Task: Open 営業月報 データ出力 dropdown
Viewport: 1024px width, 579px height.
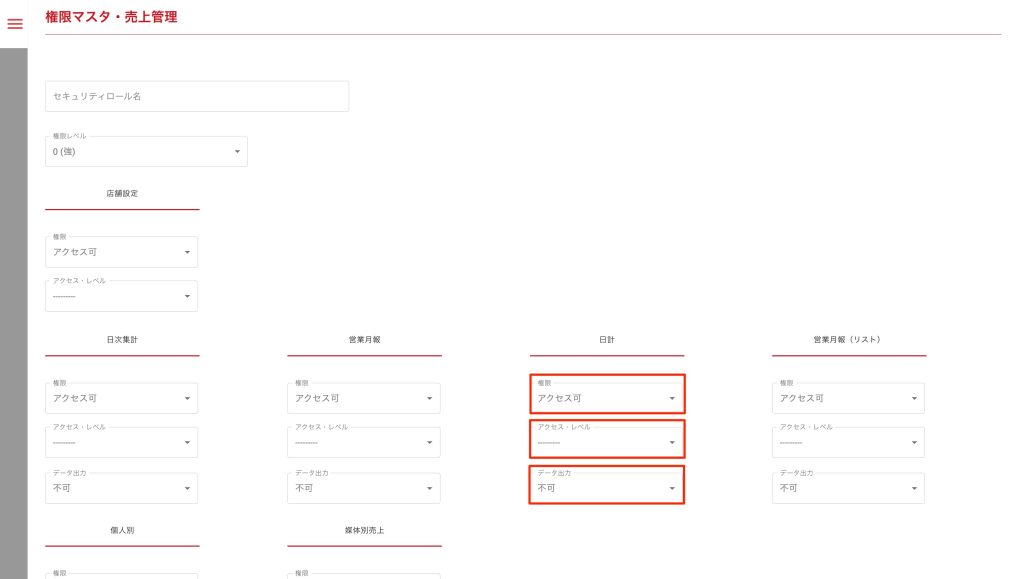Action: click(x=363, y=488)
